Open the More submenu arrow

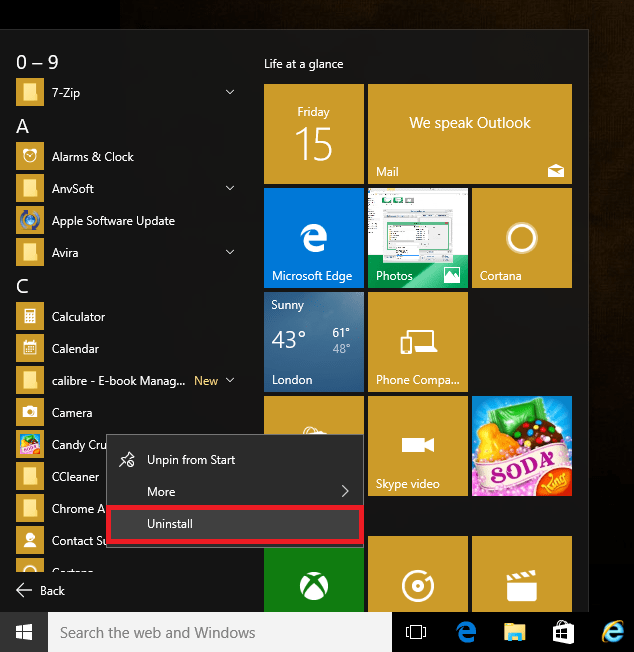[345, 491]
